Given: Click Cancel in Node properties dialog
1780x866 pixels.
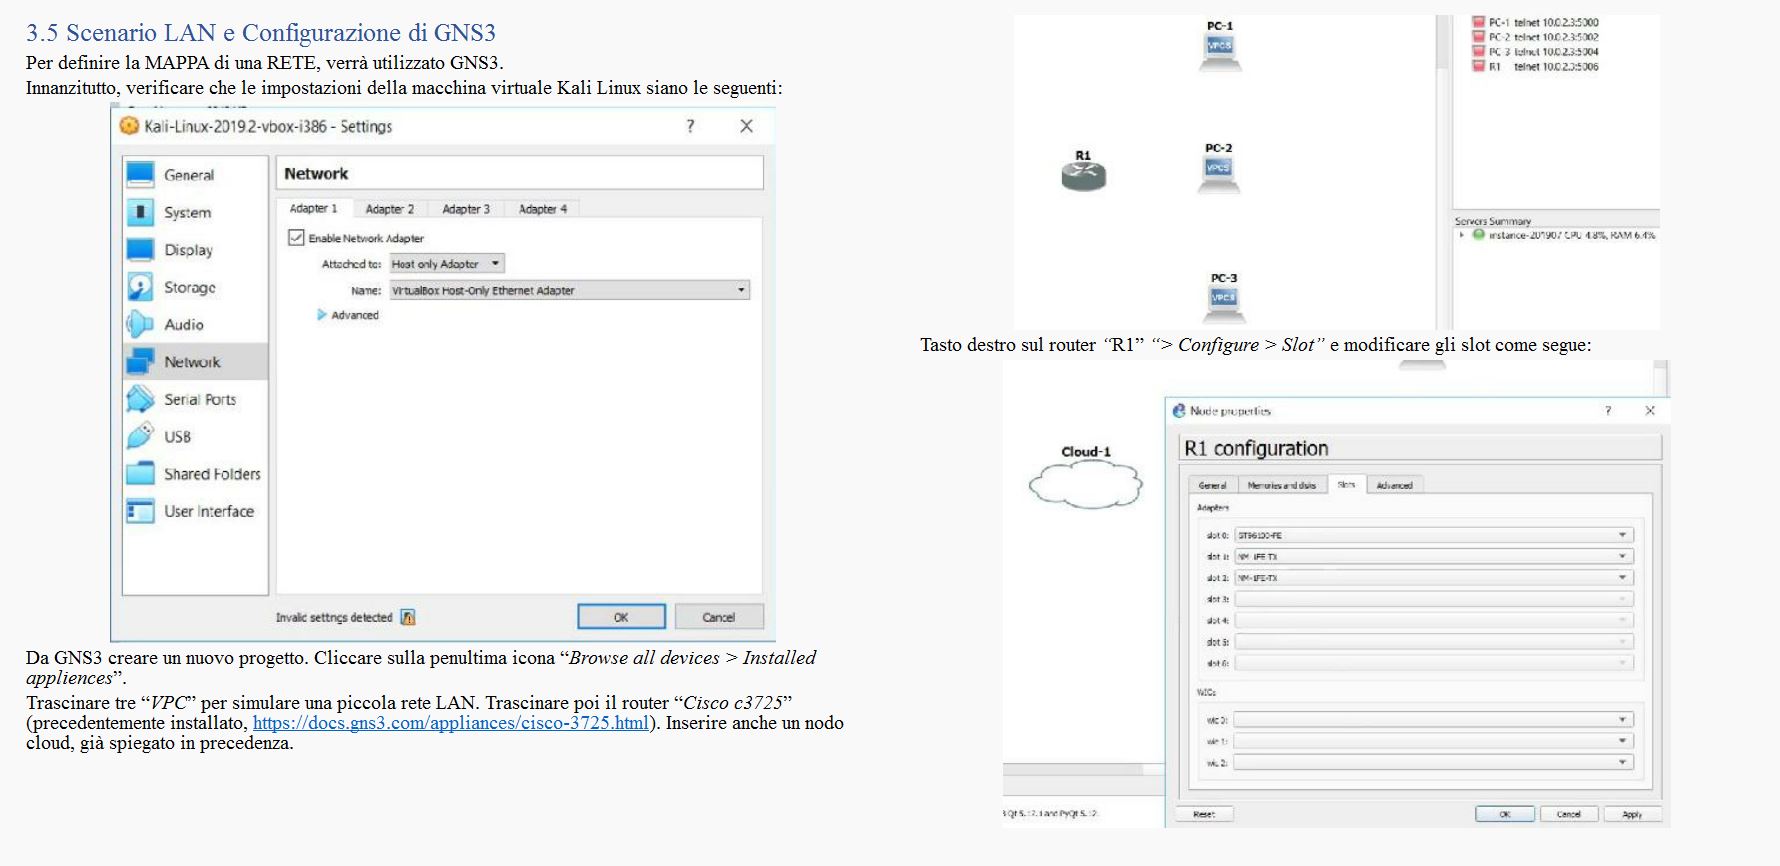Looking at the screenshot, I should pyautogui.click(x=1569, y=814).
